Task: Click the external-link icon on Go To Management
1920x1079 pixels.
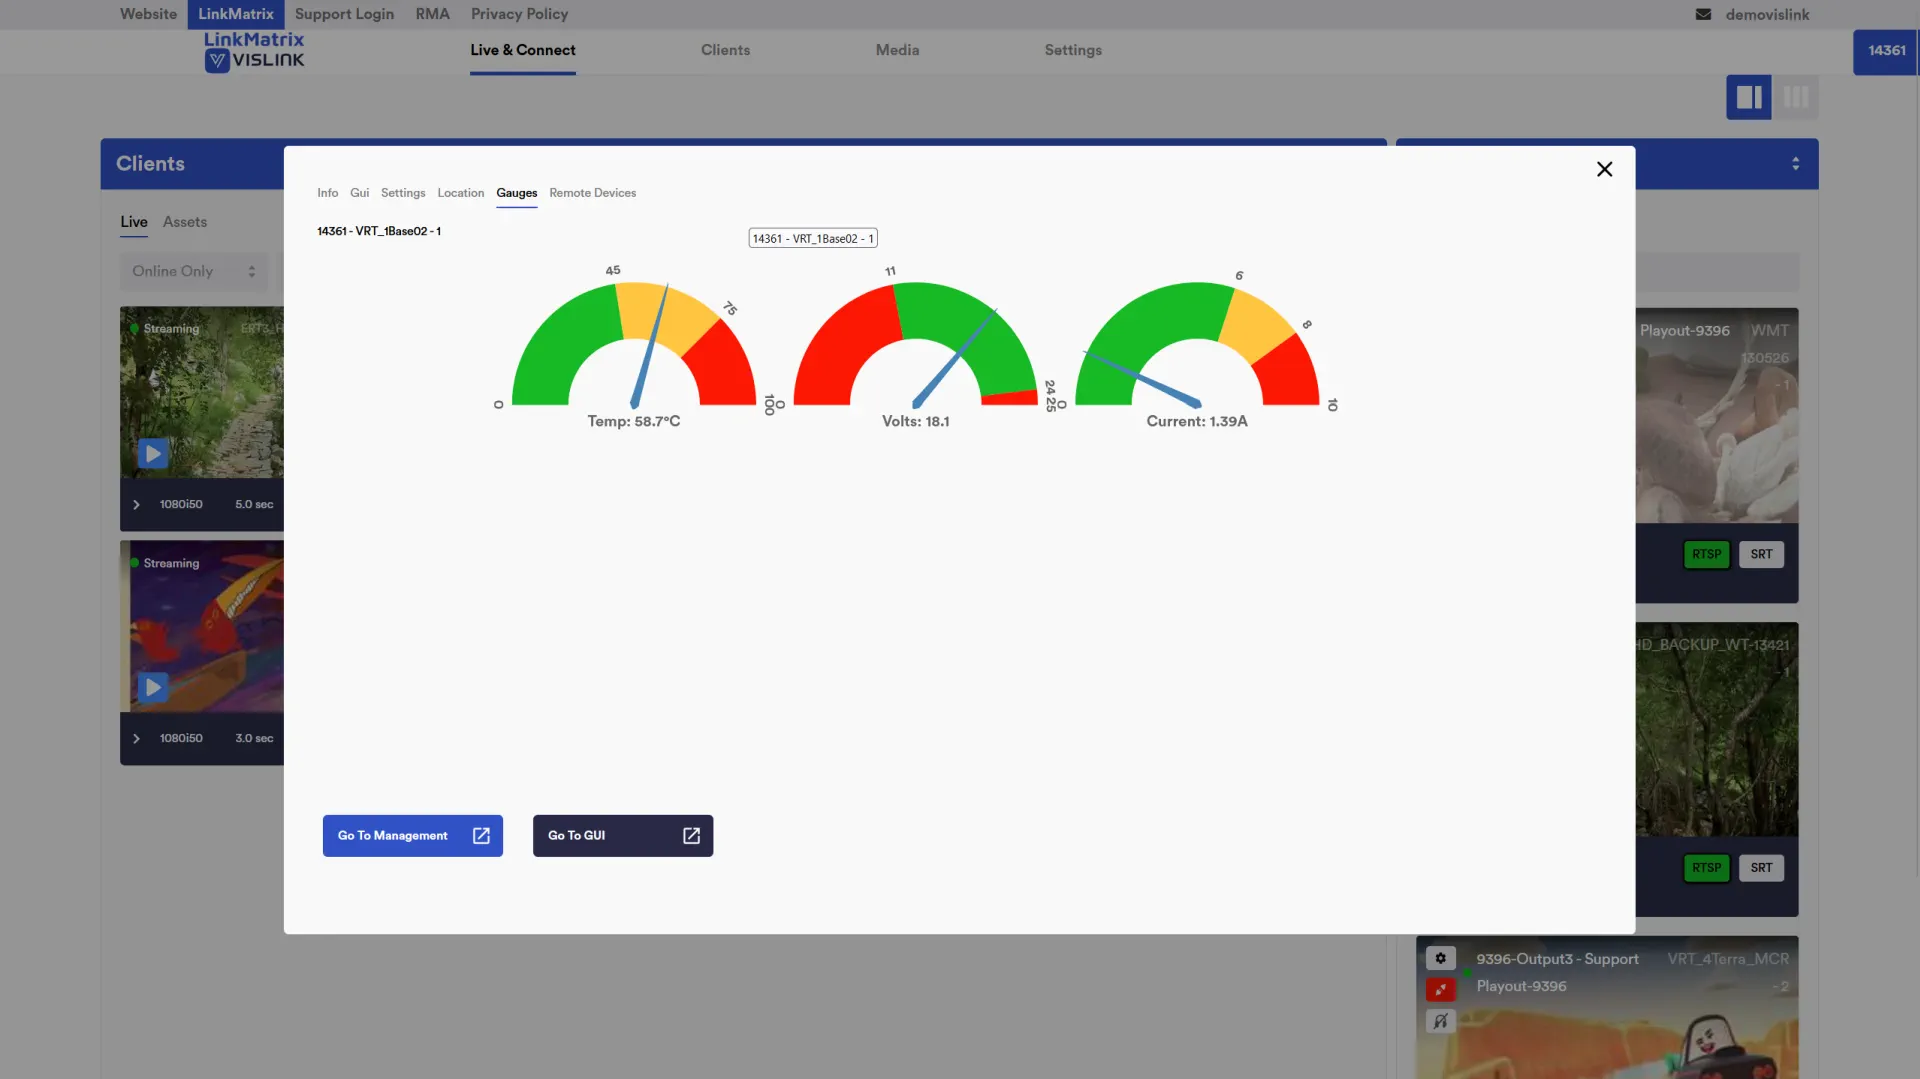Action: pyautogui.click(x=481, y=835)
